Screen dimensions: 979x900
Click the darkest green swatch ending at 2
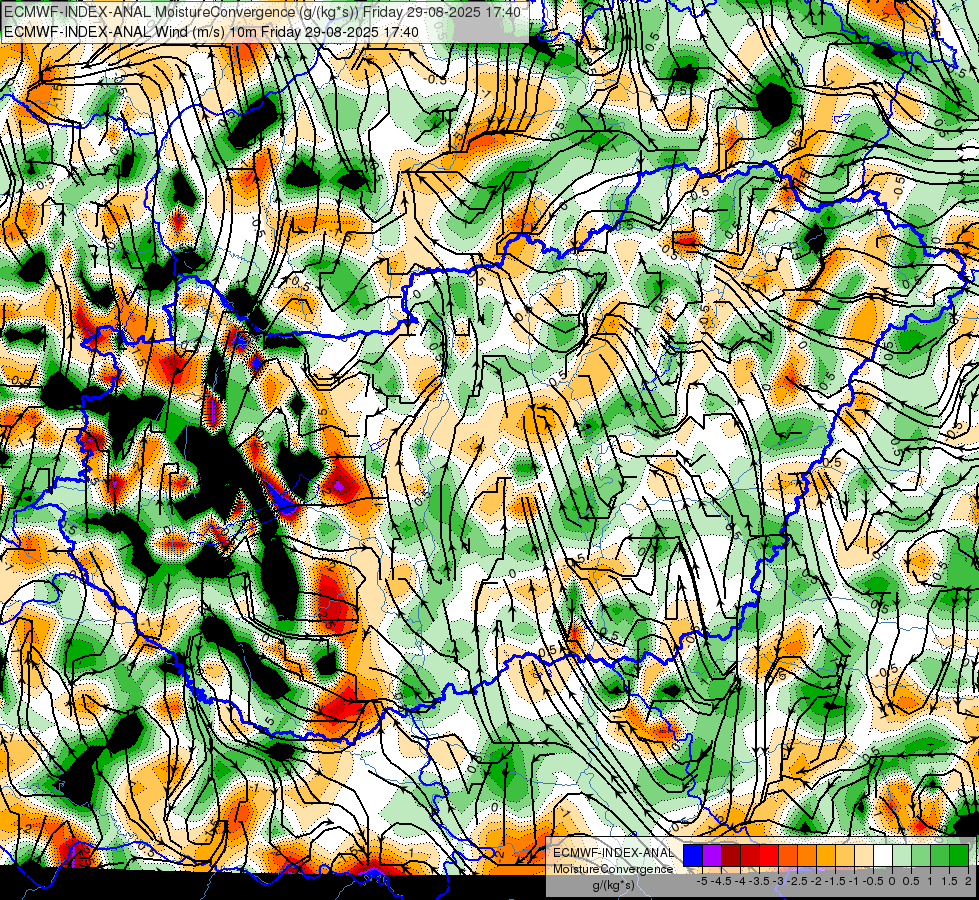959,856
